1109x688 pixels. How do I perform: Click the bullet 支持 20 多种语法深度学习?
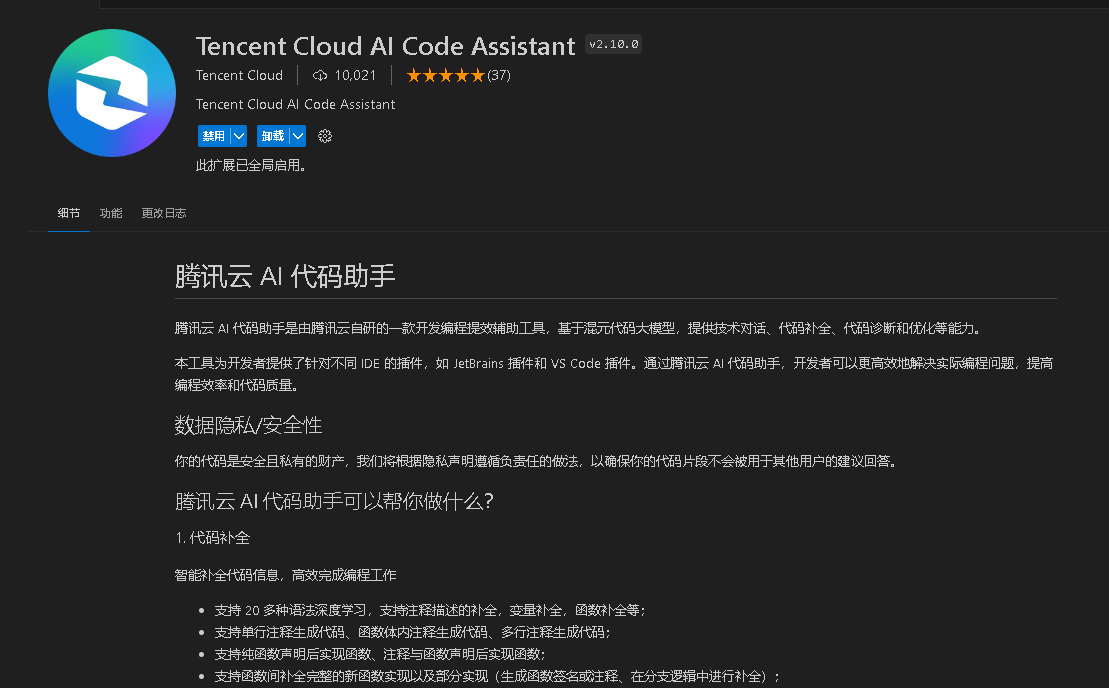point(430,610)
